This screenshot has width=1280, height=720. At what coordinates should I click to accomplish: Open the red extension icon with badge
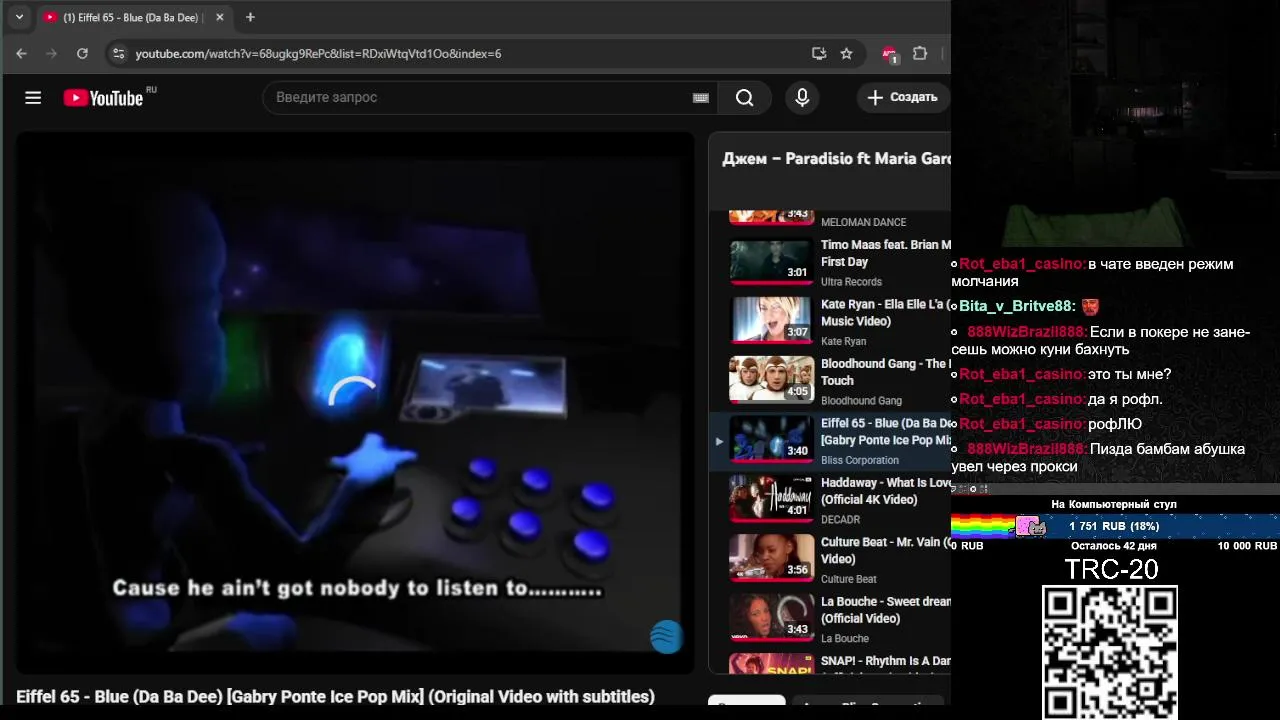889,54
